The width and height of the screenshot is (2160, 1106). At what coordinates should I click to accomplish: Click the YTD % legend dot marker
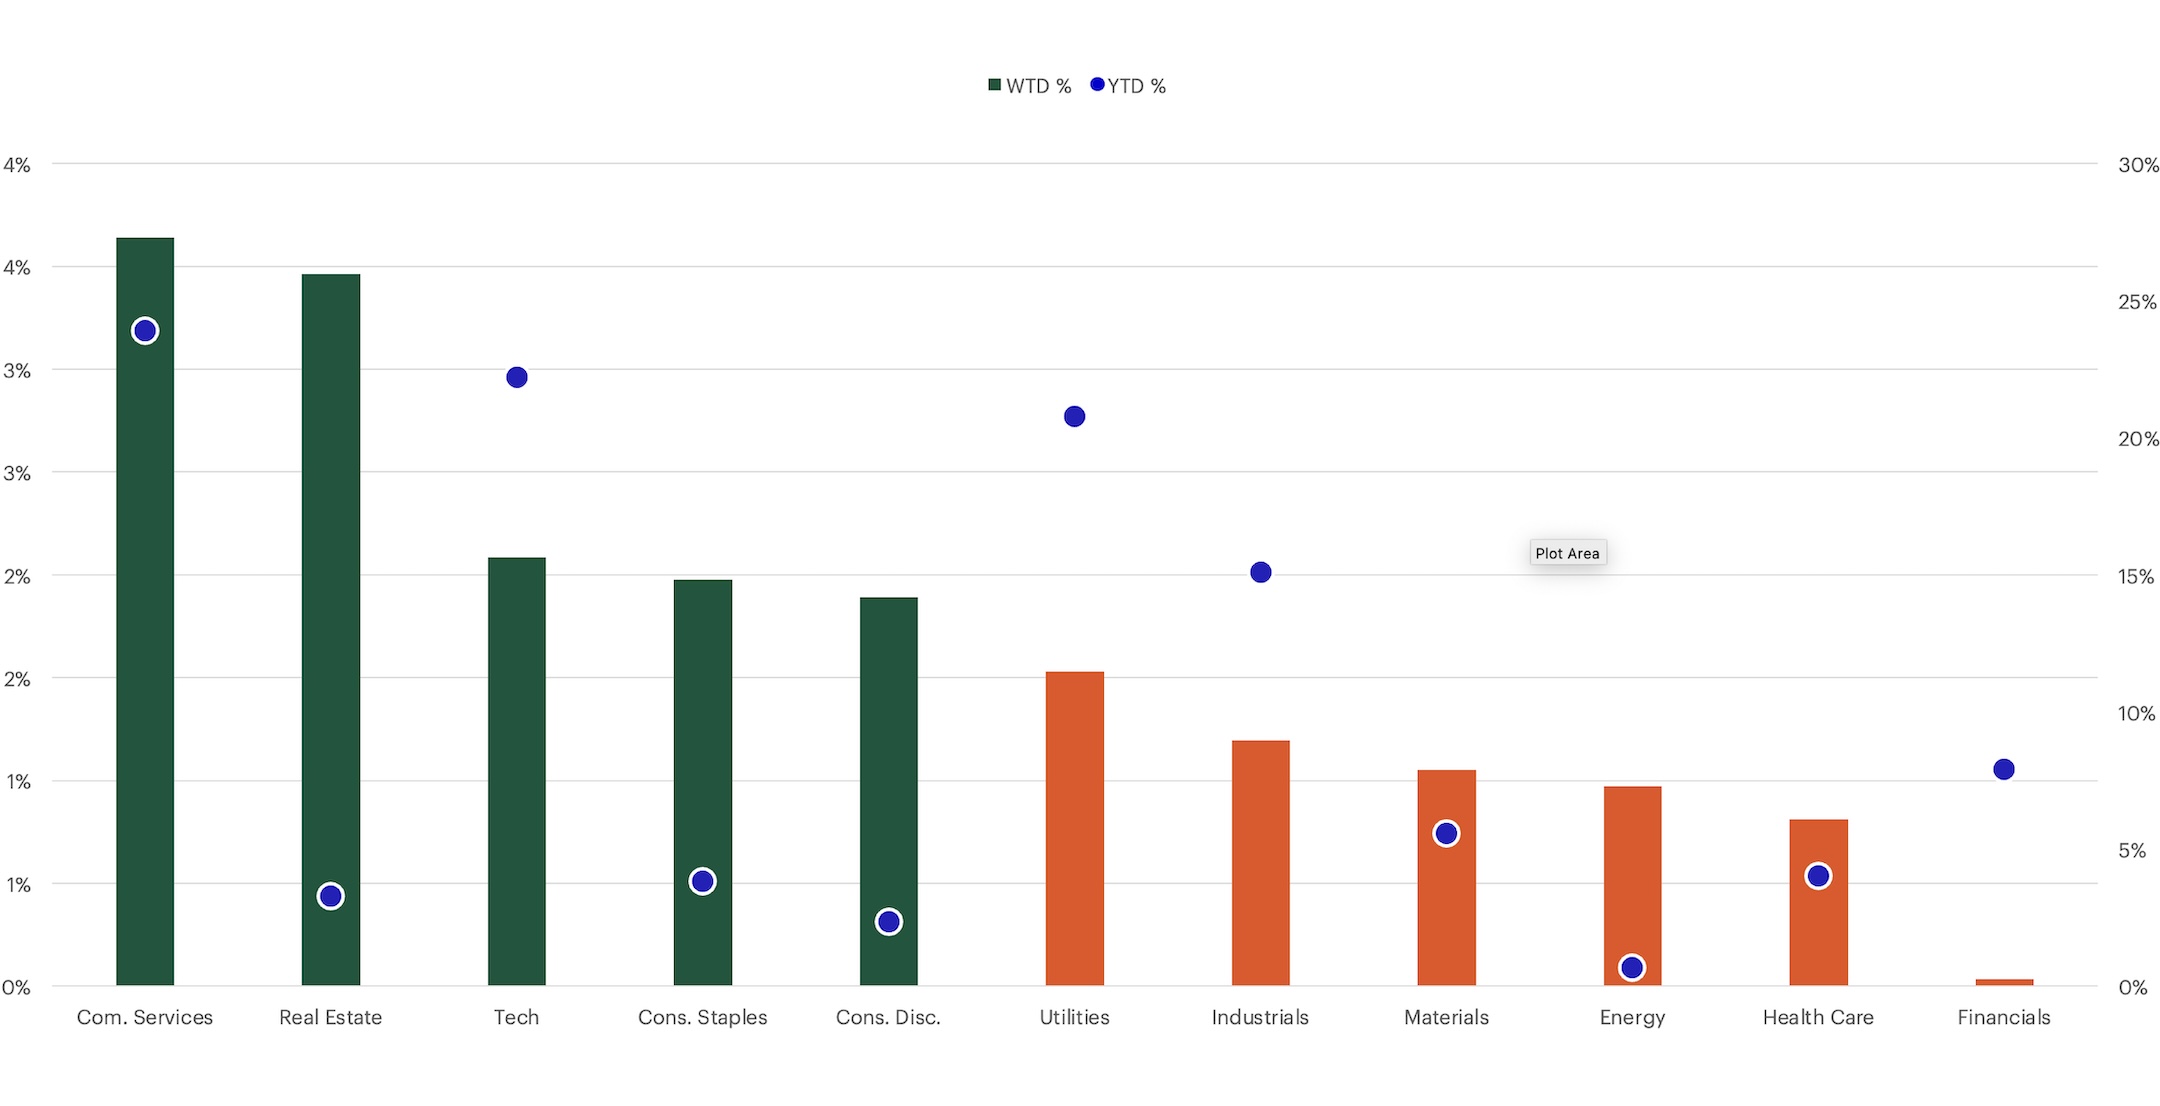[1097, 85]
